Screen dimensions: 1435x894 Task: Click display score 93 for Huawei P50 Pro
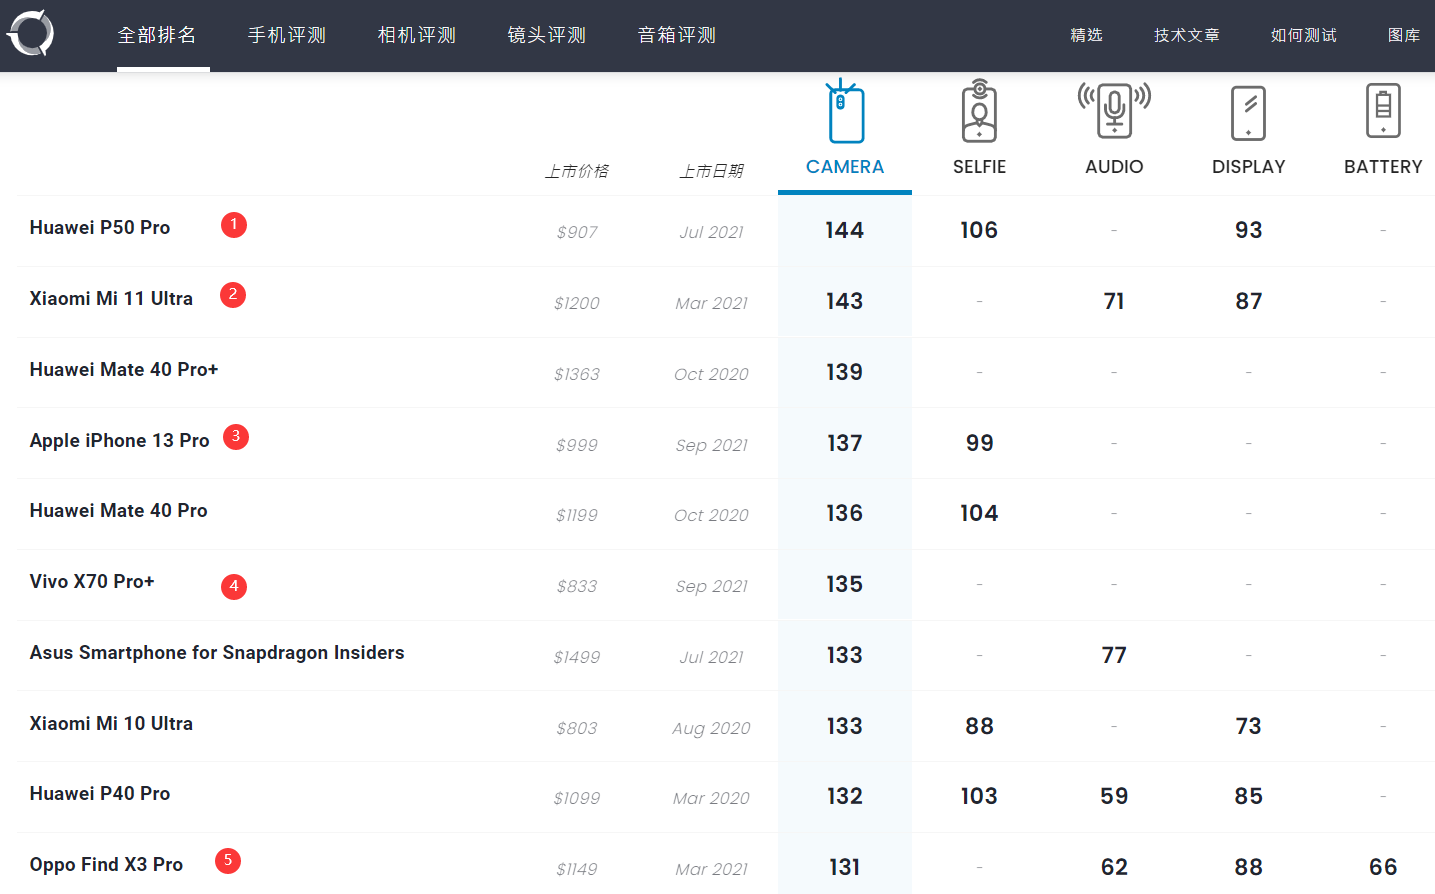point(1248,231)
